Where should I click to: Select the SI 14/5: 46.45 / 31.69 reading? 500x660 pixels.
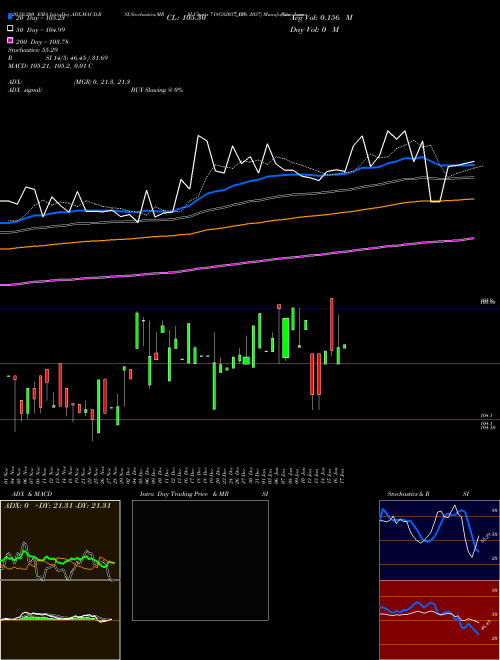click(x=77, y=58)
